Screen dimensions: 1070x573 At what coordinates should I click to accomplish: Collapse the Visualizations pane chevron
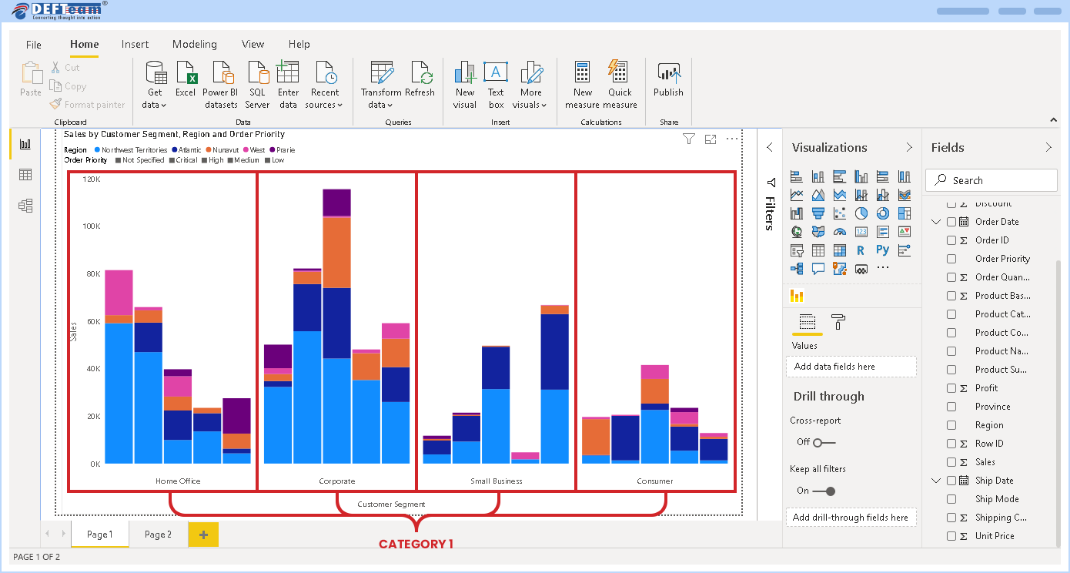point(908,148)
